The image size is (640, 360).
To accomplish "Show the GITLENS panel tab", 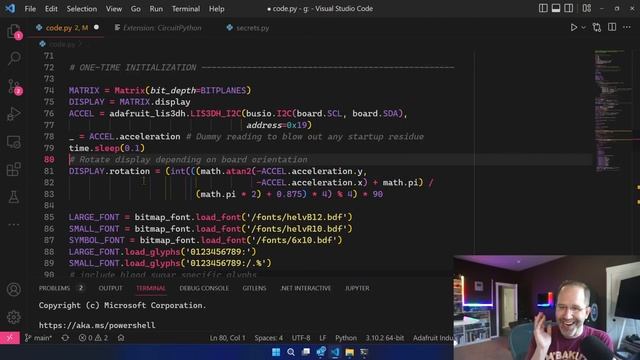I will pos(254,288).
